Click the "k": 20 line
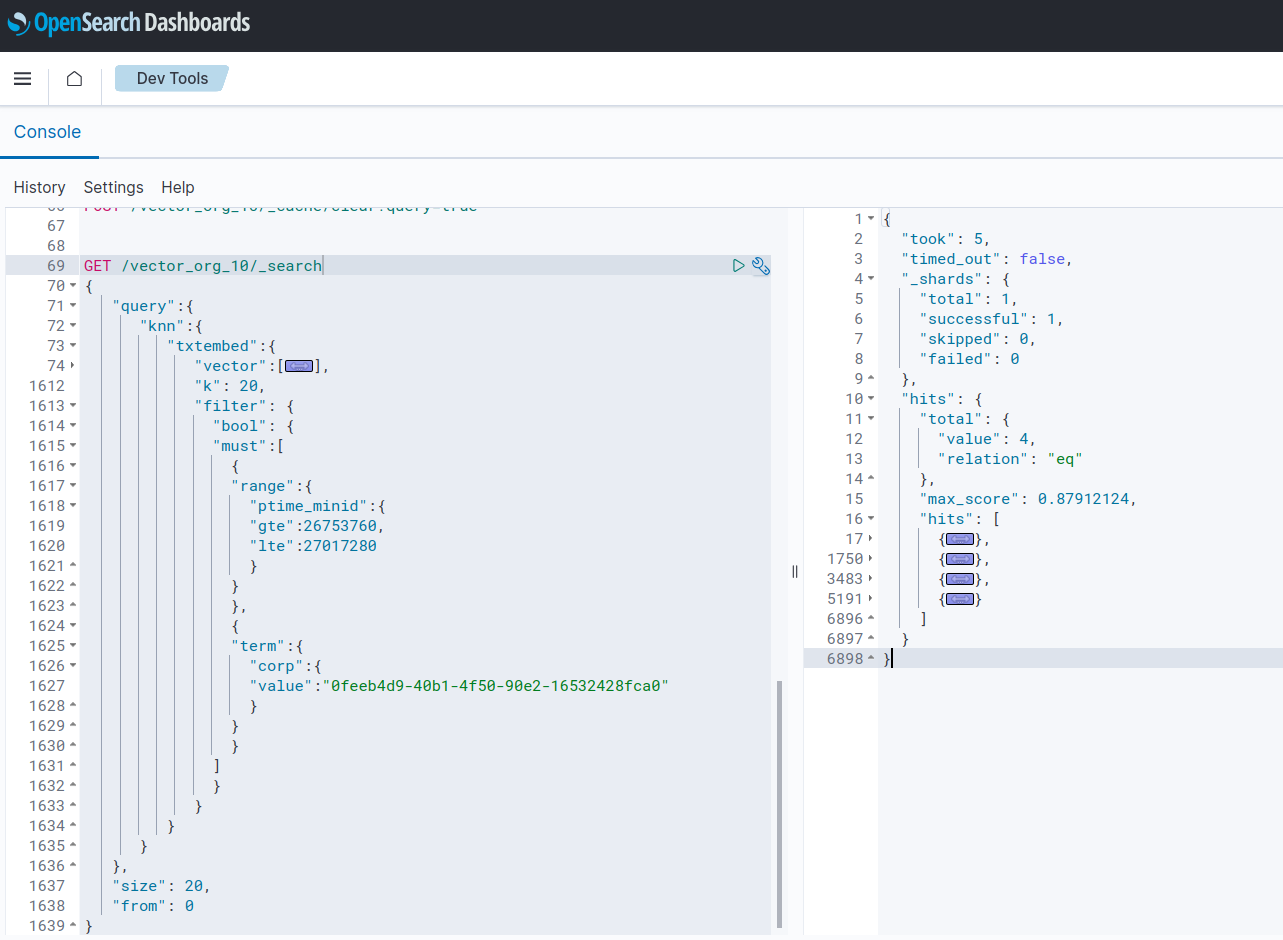The height and width of the screenshot is (940, 1283). click(x=230, y=386)
